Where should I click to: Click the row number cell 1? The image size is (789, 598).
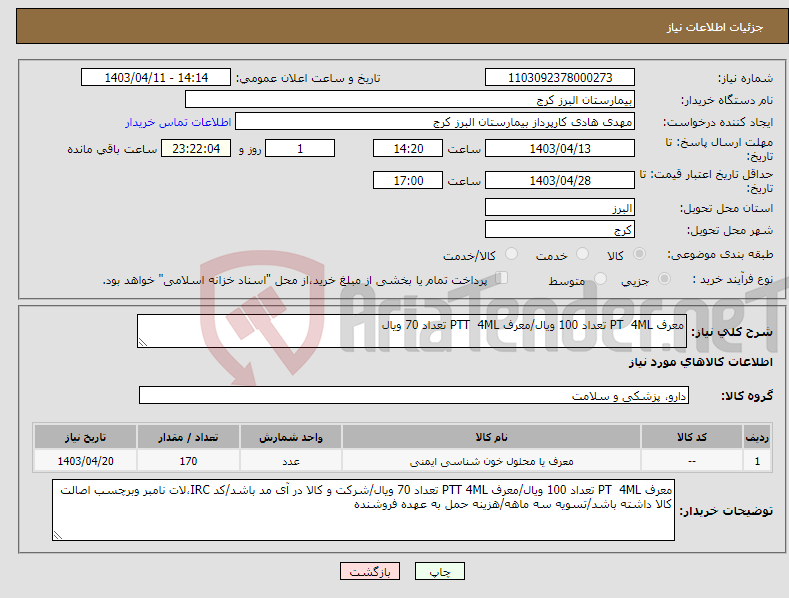757,461
